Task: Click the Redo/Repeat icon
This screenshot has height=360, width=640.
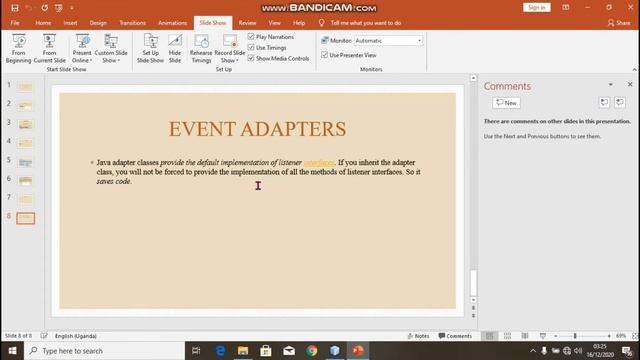Action: [44, 8]
